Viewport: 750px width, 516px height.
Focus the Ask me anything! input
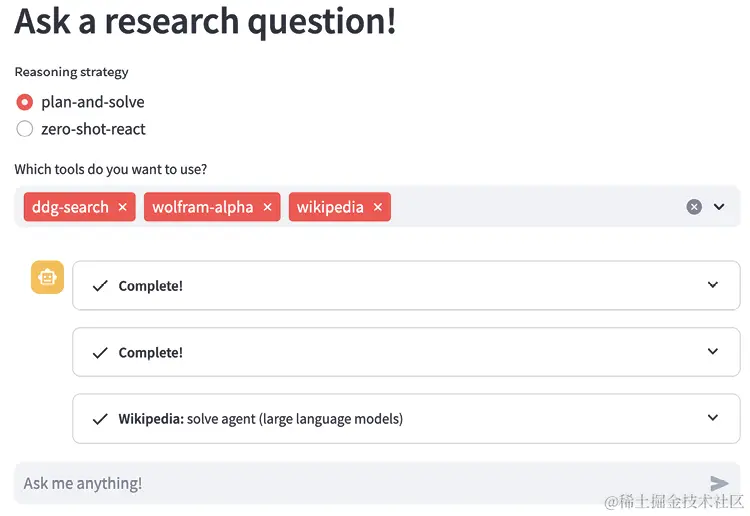pyautogui.click(x=350, y=483)
